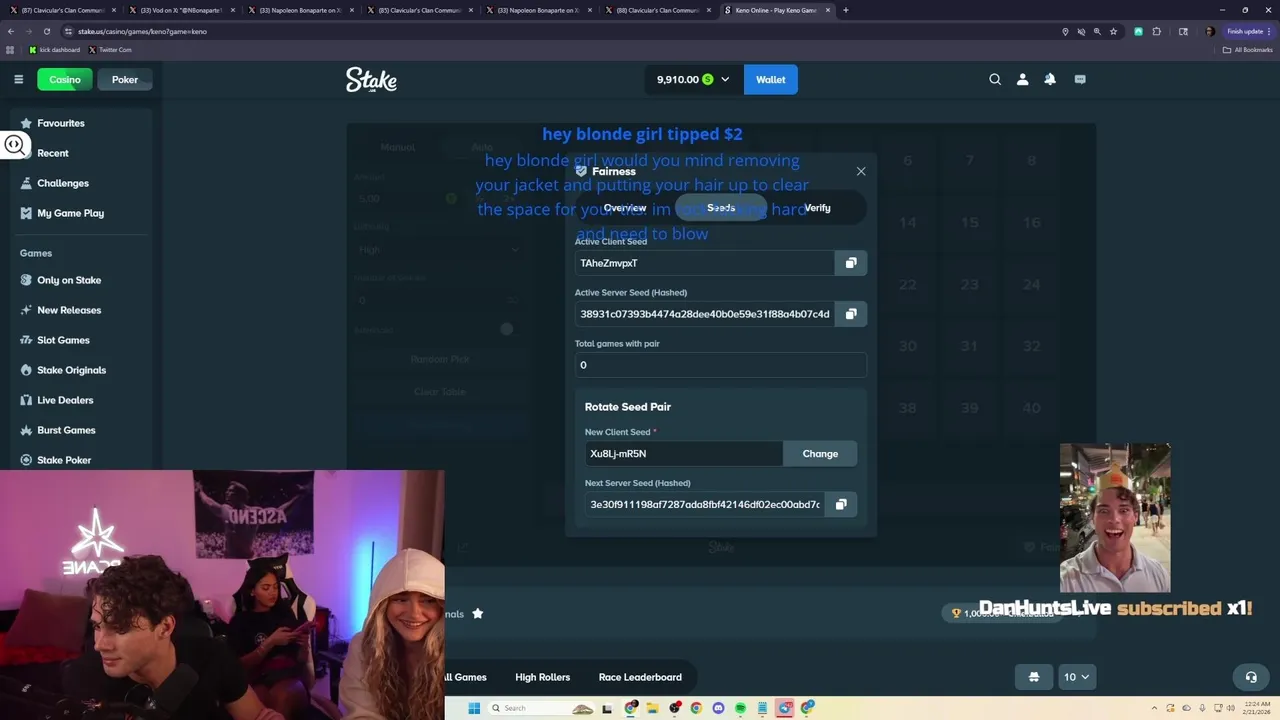Select the Casino button
The image size is (1280, 720).
(x=65, y=80)
